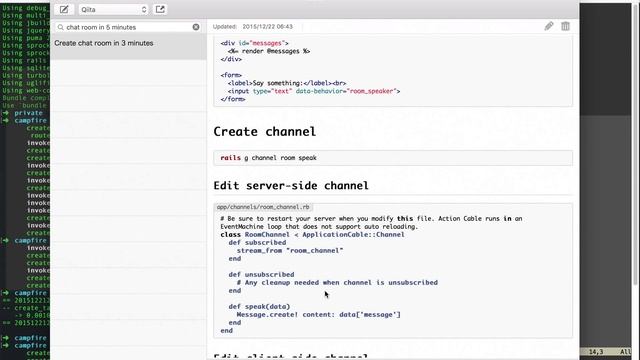Viewport: 640px width, 360px height.
Task: Click the 'def subscribed' line
Action: [x=257, y=242]
